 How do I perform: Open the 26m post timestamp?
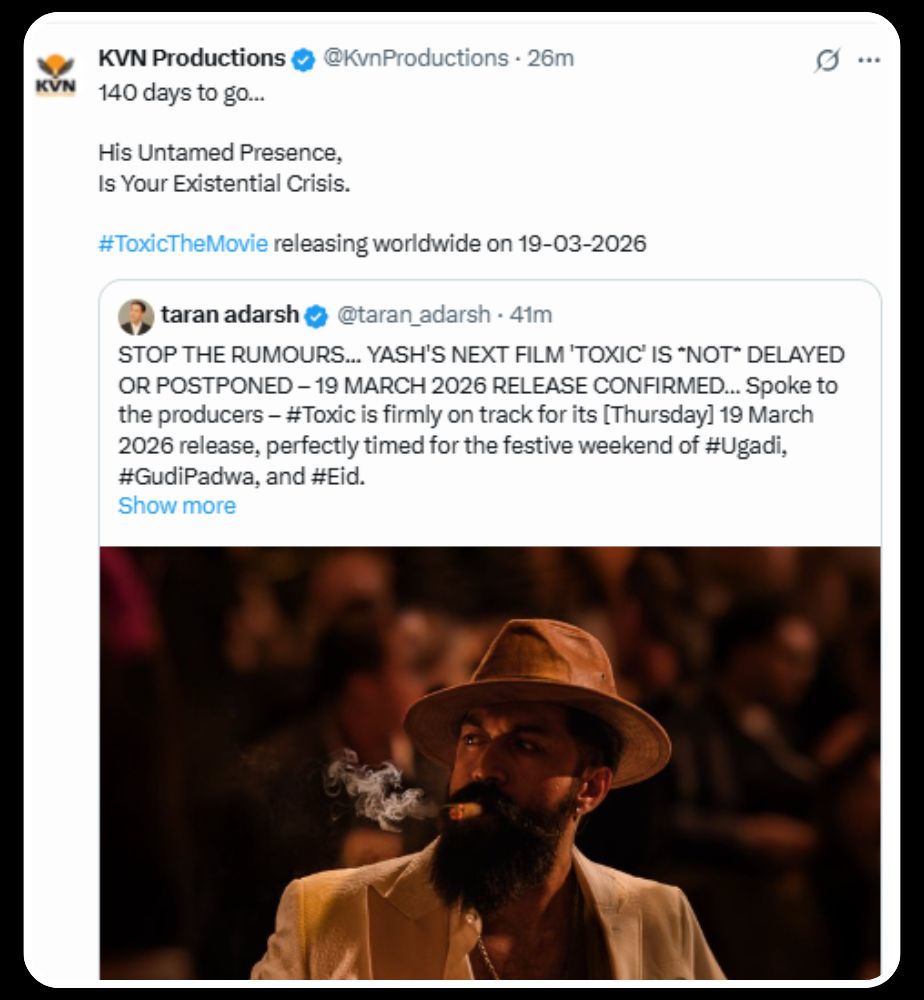[x=551, y=59]
